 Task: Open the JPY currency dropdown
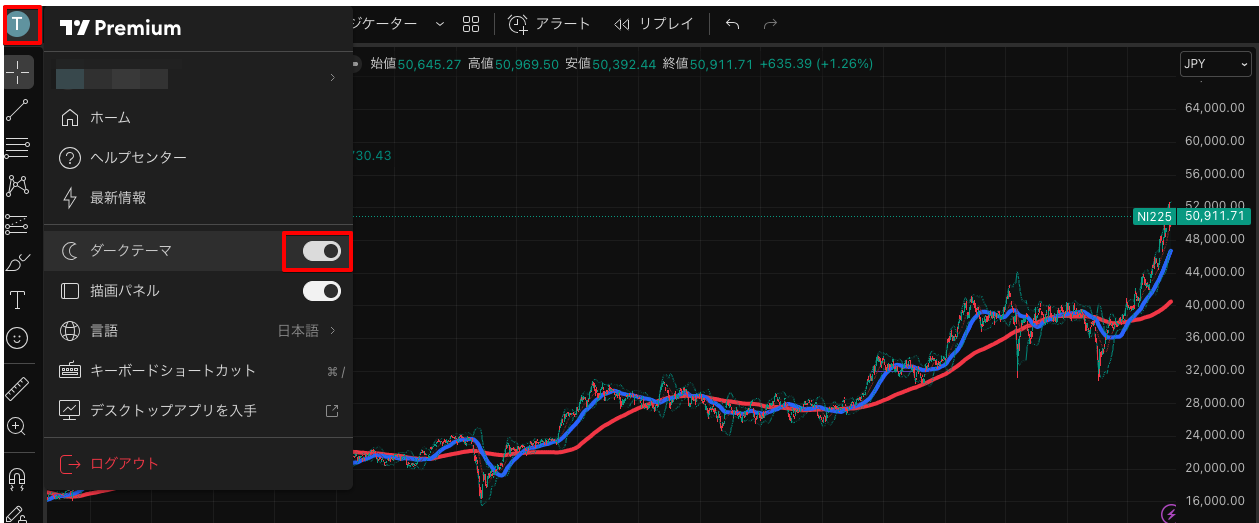point(1215,64)
